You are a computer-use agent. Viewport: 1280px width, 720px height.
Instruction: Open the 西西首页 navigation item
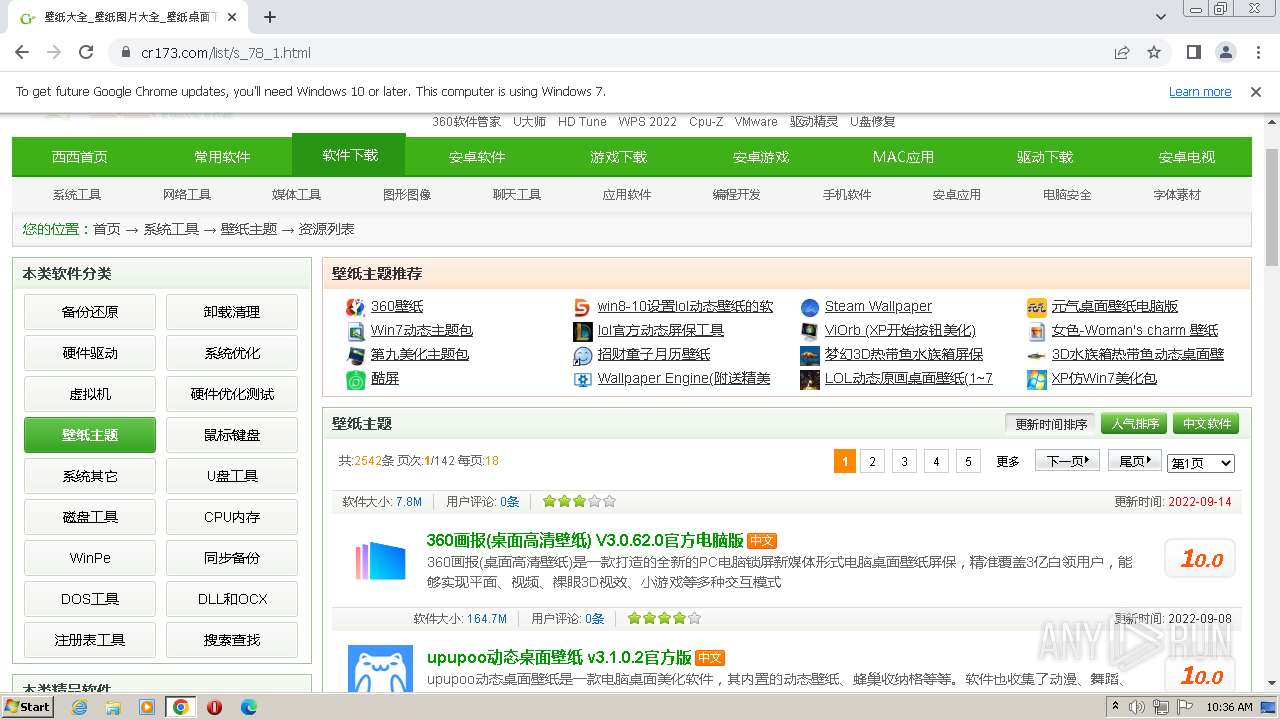[x=80, y=157]
